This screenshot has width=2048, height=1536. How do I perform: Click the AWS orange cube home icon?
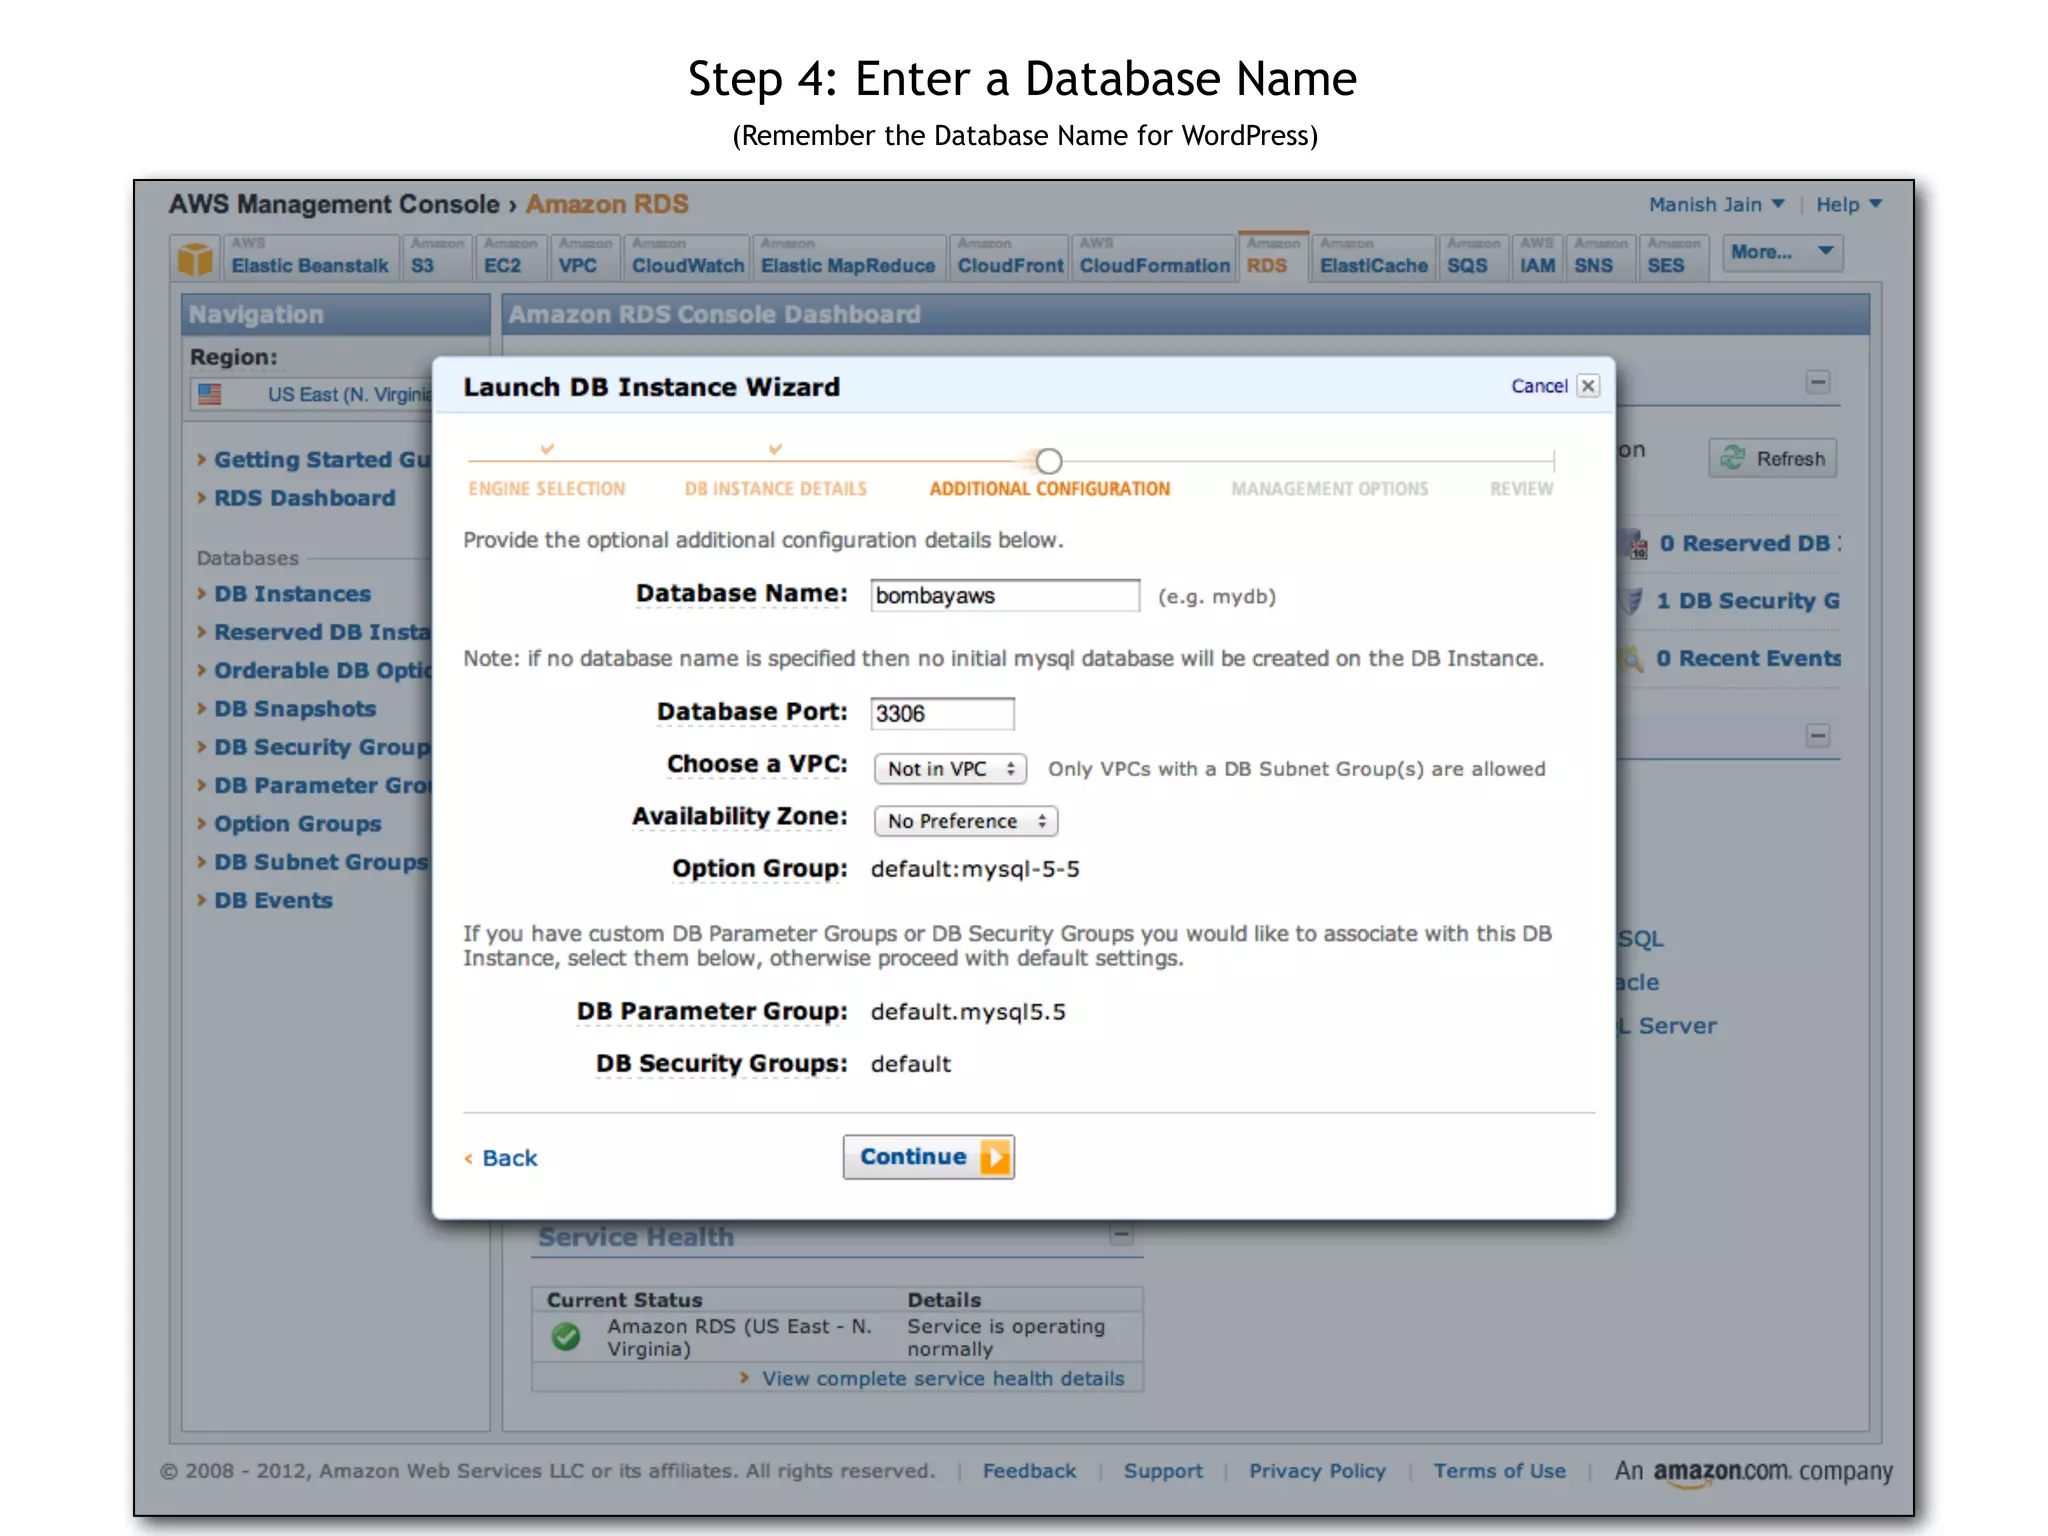click(195, 258)
